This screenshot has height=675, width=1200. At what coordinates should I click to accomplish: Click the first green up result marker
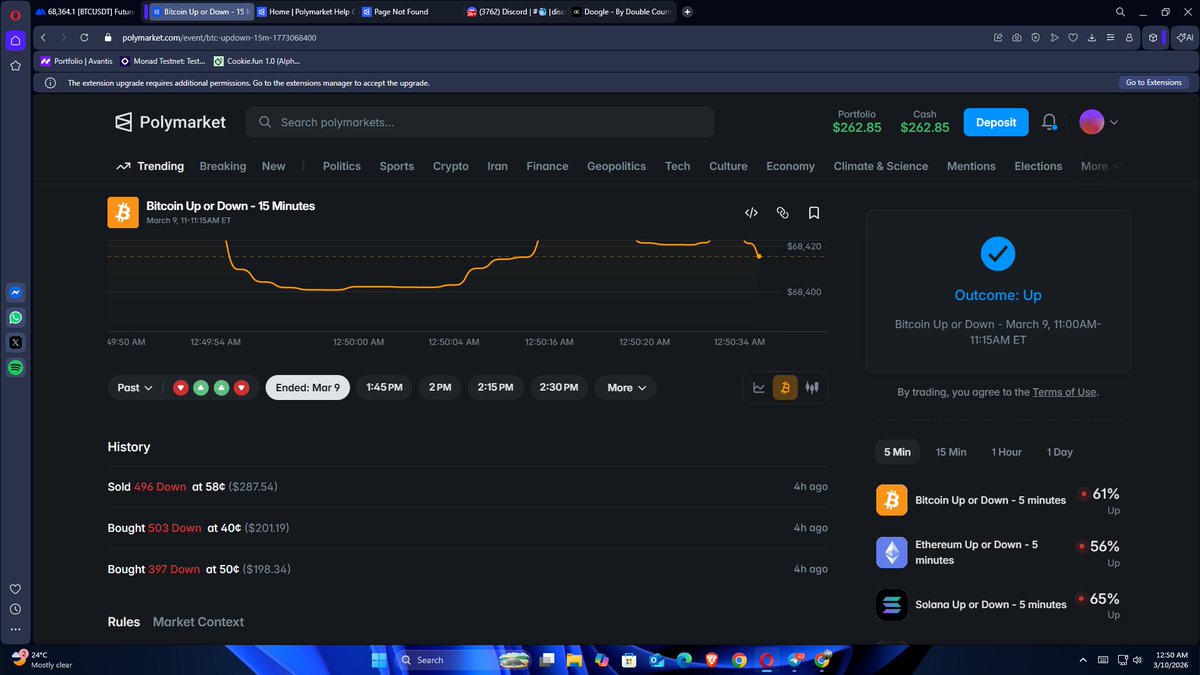click(201, 388)
